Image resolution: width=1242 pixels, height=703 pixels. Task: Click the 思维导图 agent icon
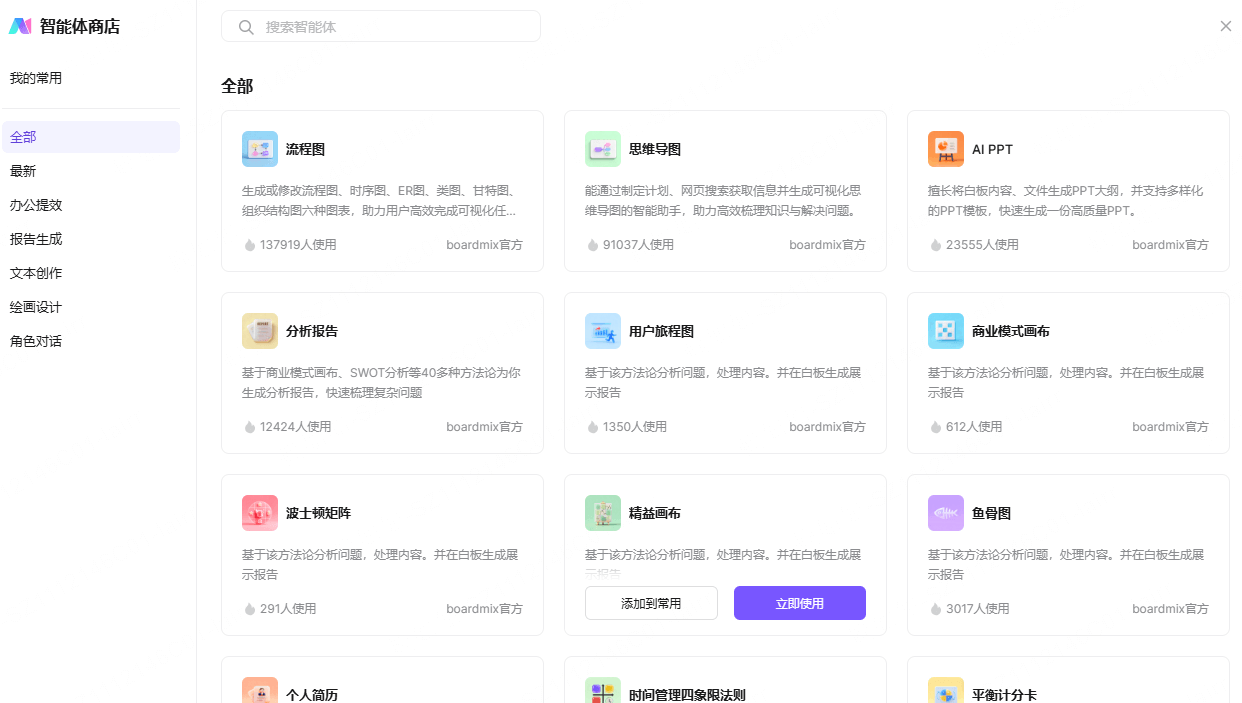click(603, 149)
